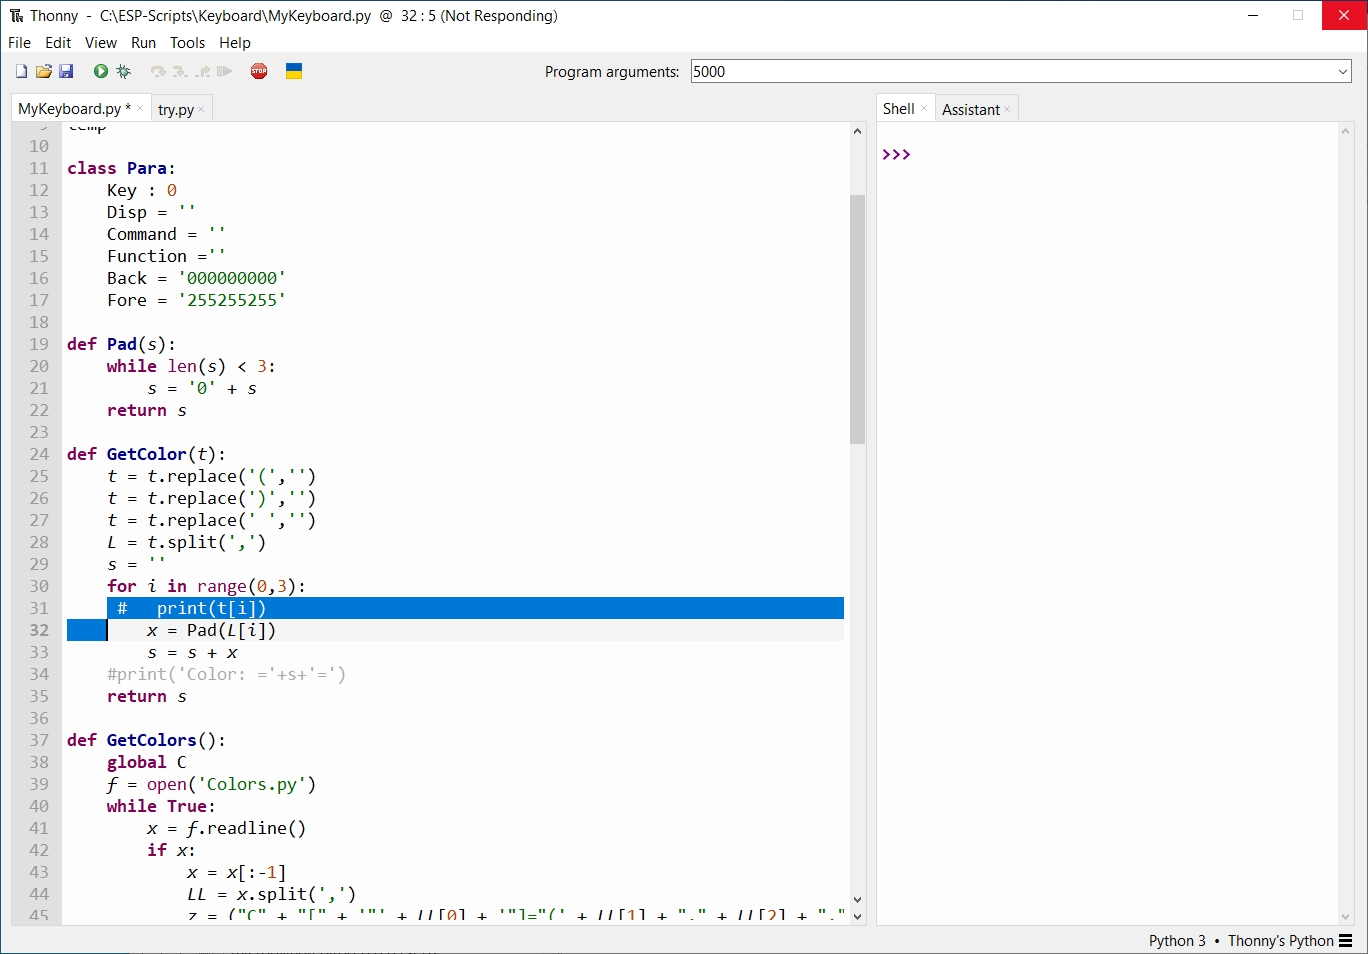Create a new file with the New icon

tap(21, 71)
